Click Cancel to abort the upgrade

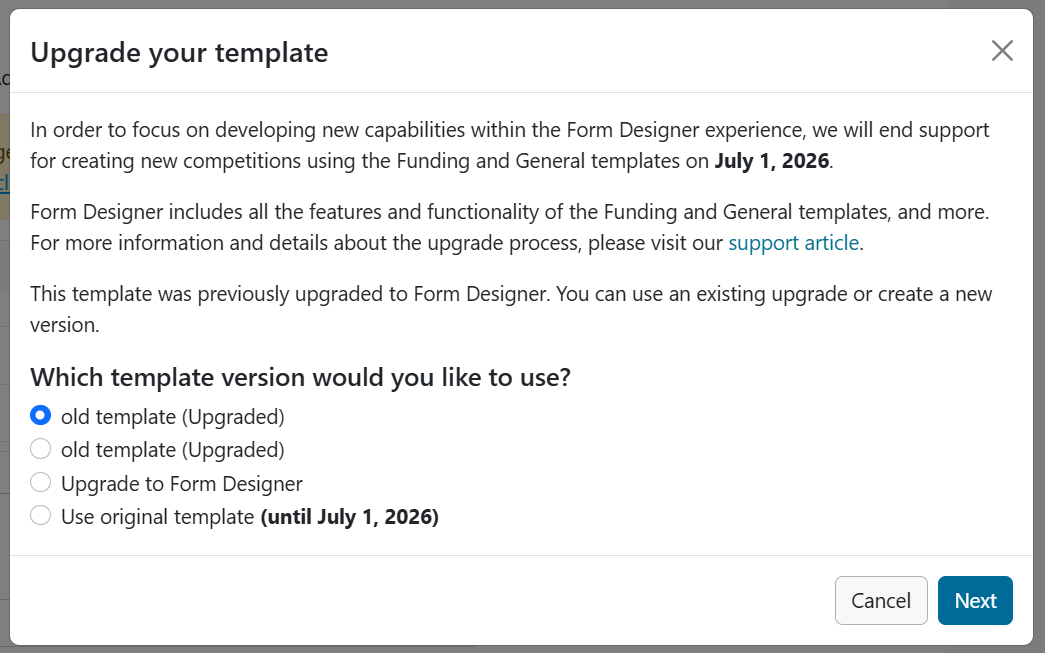tap(880, 600)
